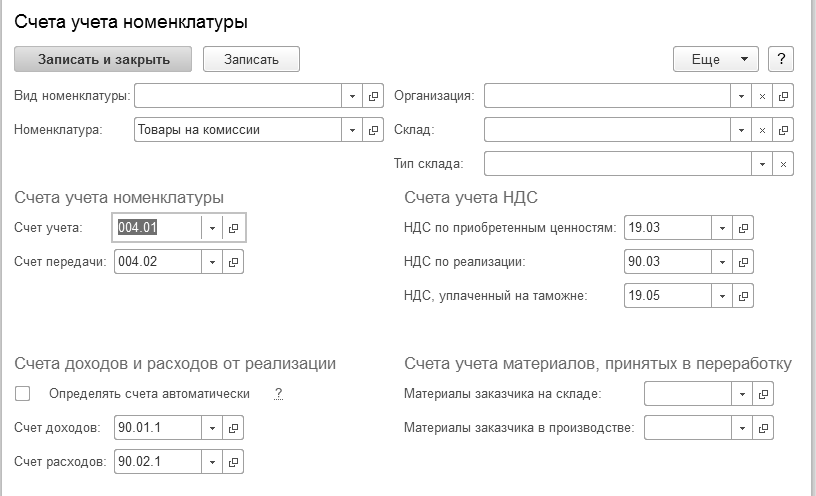This screenshot has height=496, width=816.
Task: Click the help question mark button
Action: coord(780,60)
